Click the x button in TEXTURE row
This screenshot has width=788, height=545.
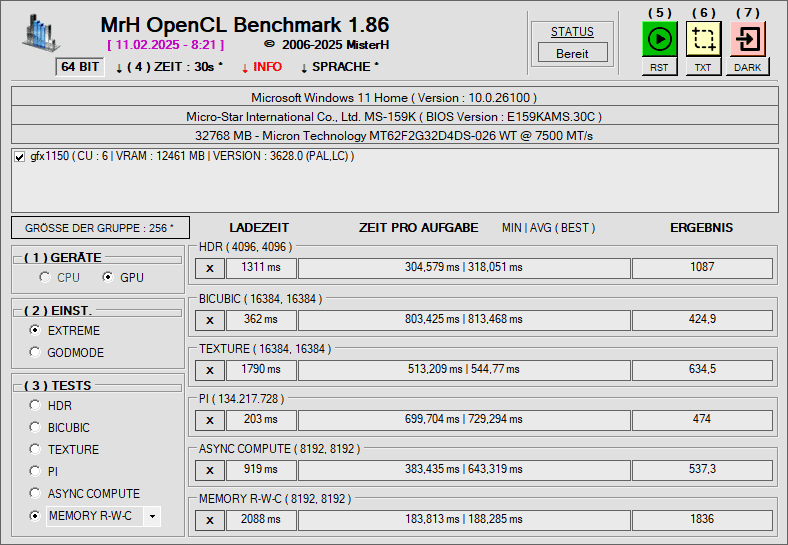(x=210, y=371)
